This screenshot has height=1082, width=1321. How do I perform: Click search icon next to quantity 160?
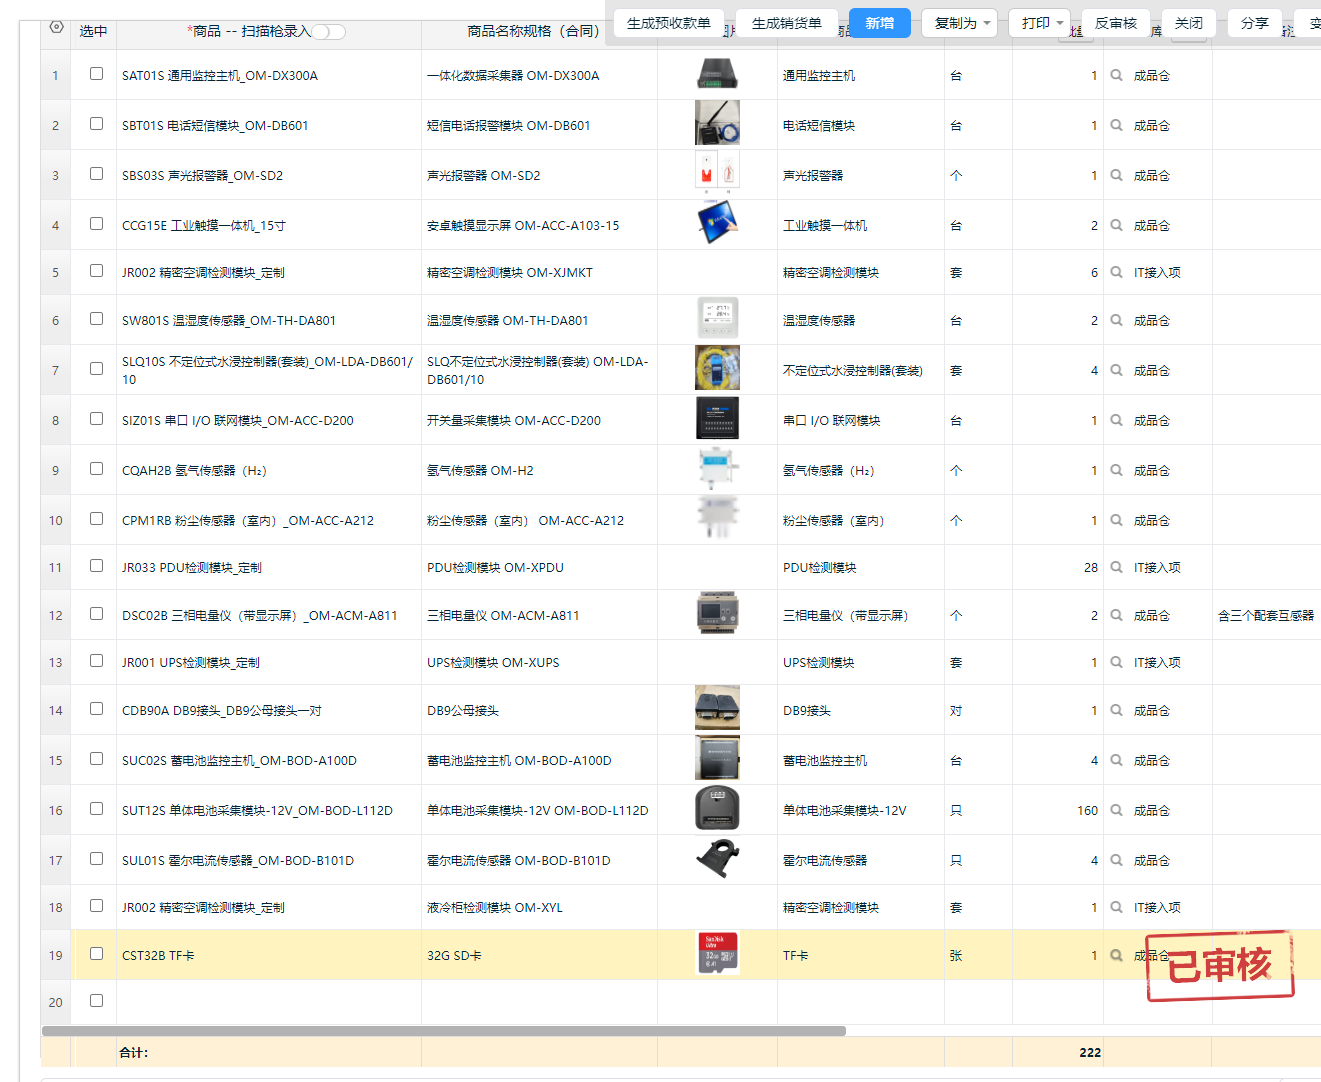(1116, 810)
